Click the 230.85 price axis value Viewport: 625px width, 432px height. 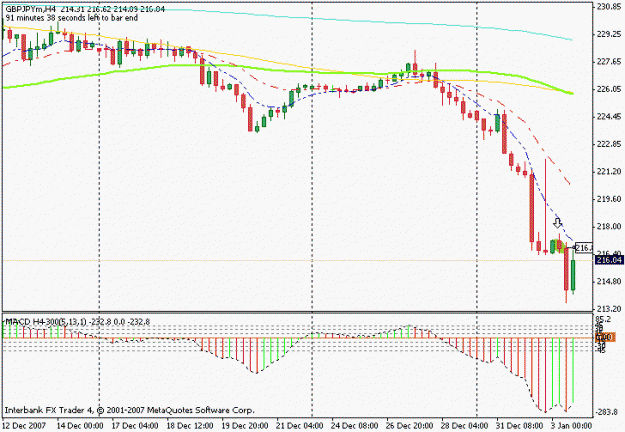[x=609, y=7]
